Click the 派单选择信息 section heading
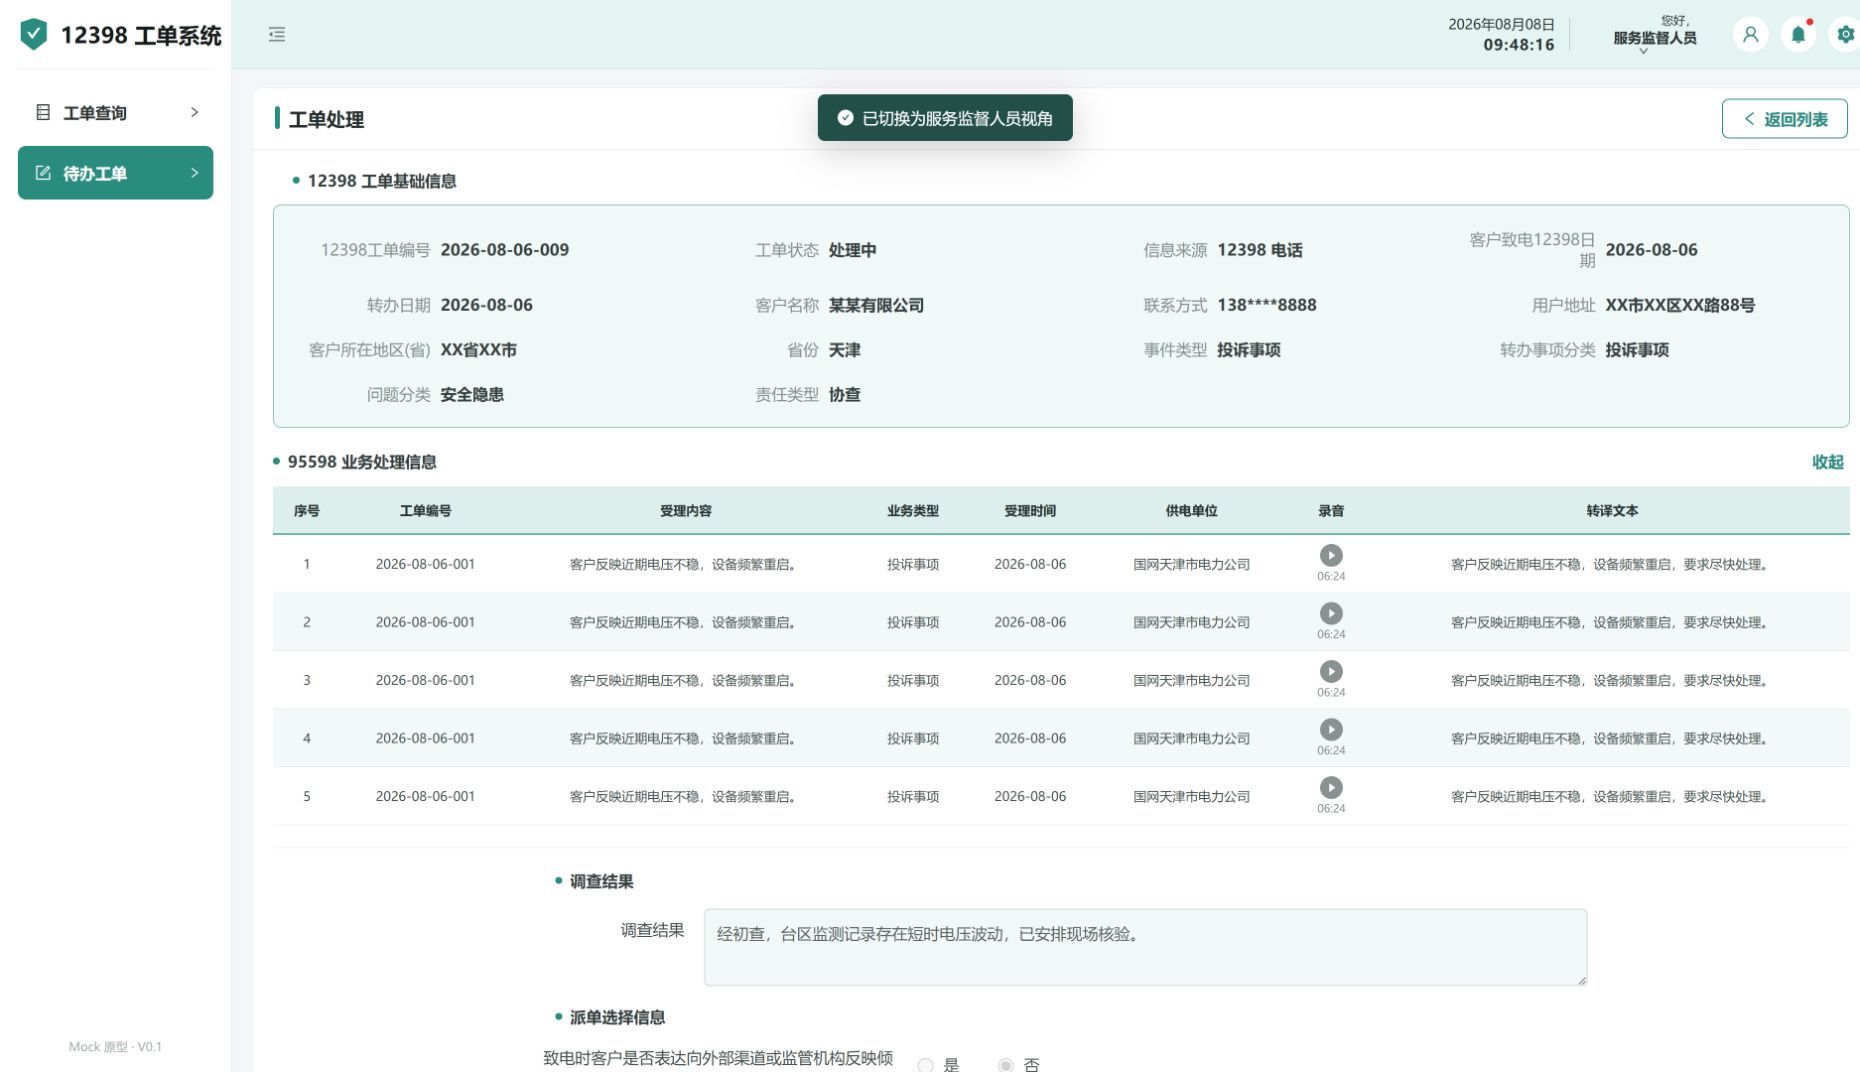 pyautogui.click(x=617, y=1017)
